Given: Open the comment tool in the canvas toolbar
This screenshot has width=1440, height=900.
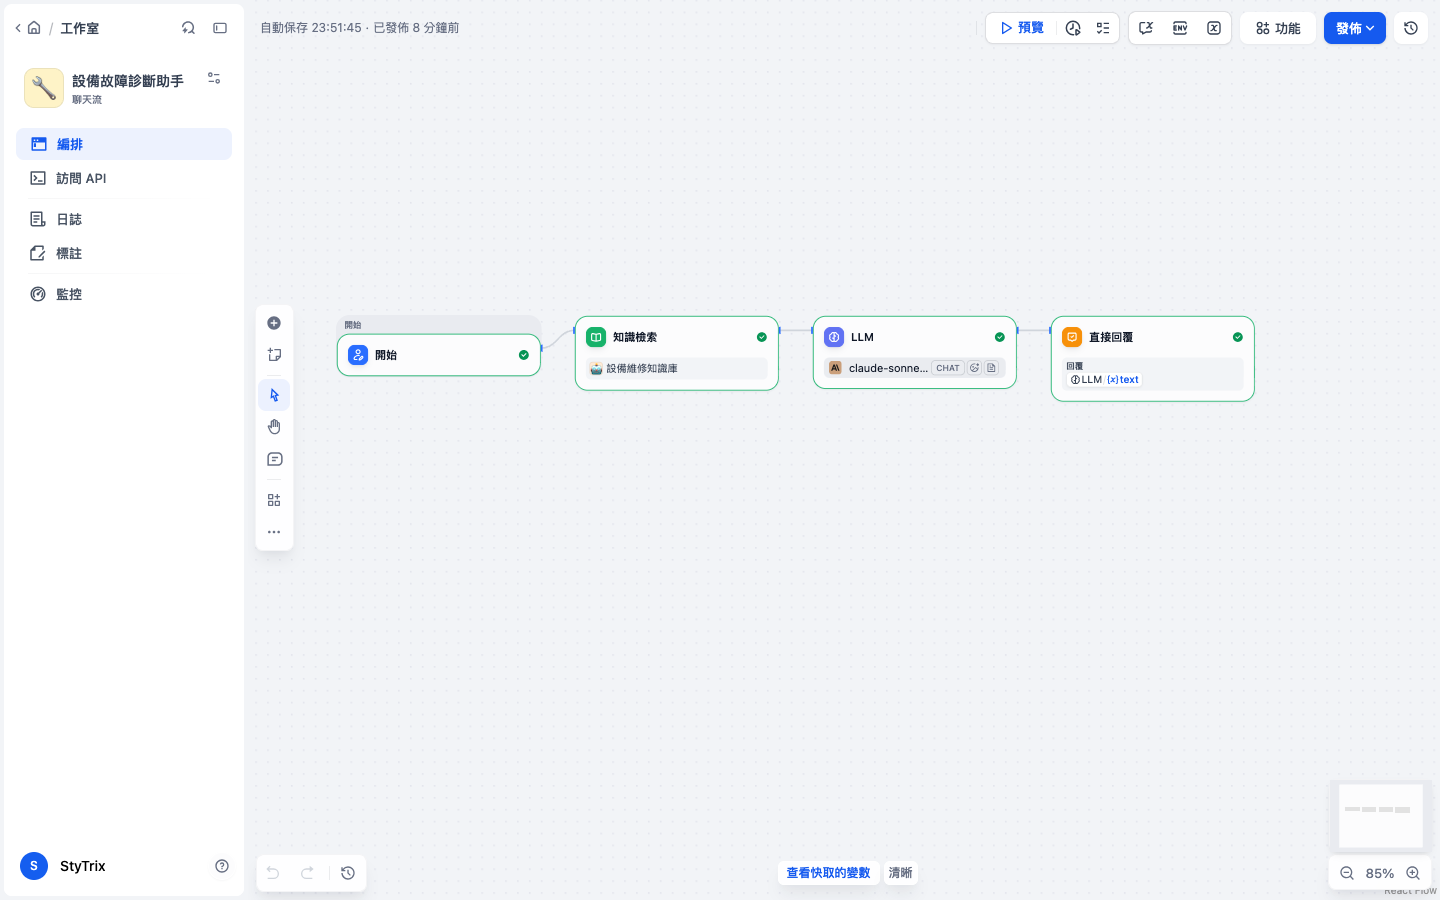Looking at the screenshot, I should [274, 459].
